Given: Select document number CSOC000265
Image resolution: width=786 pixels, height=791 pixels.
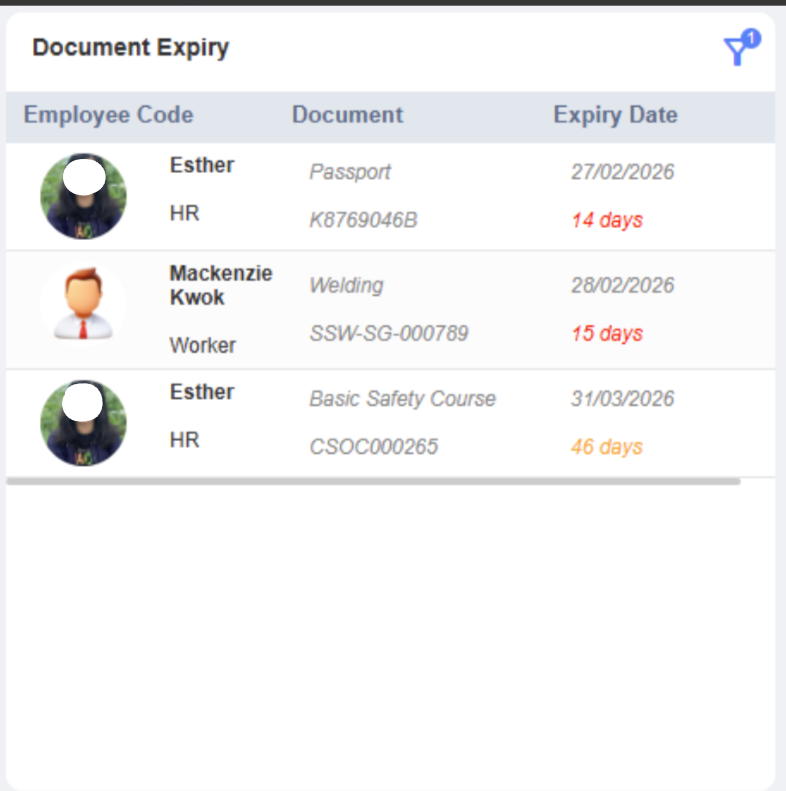Looking at the screenshot, I should [373, 447].
